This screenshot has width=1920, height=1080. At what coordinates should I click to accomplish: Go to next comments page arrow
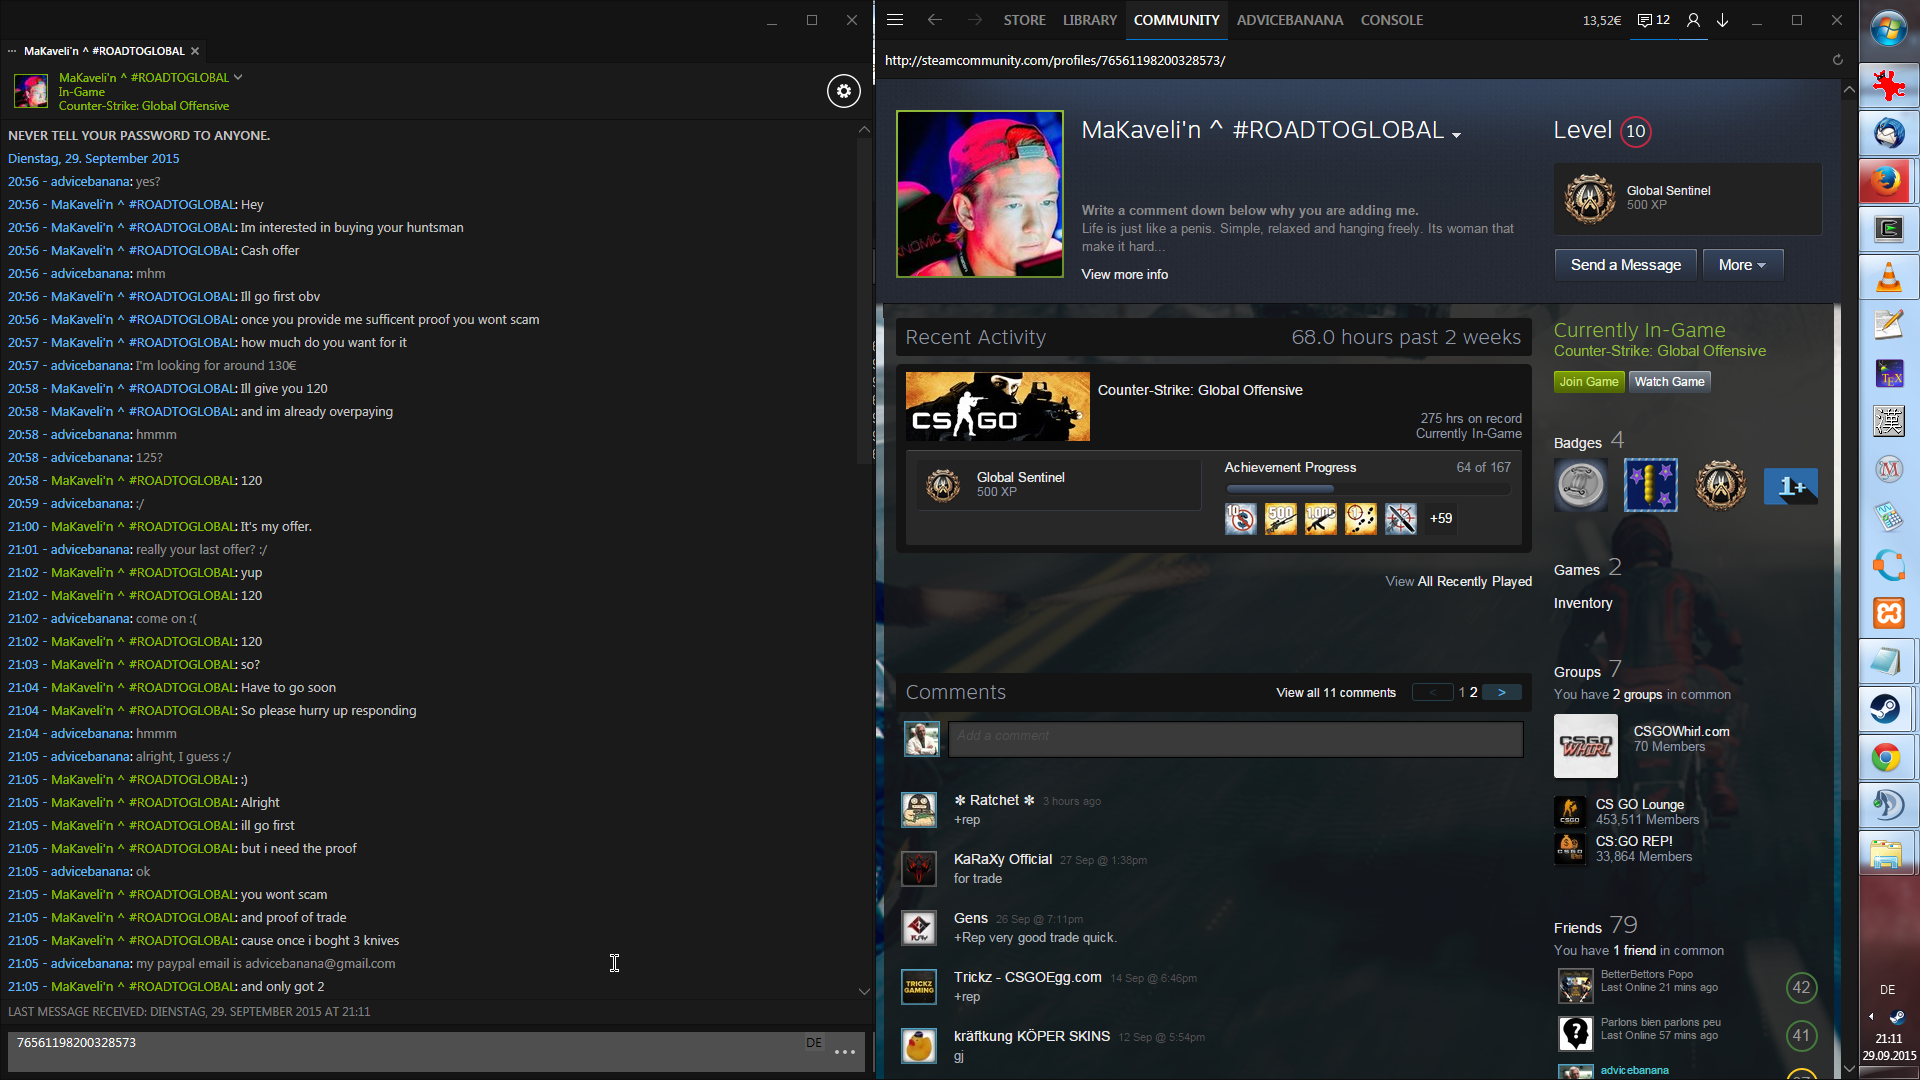point(1501,692)
